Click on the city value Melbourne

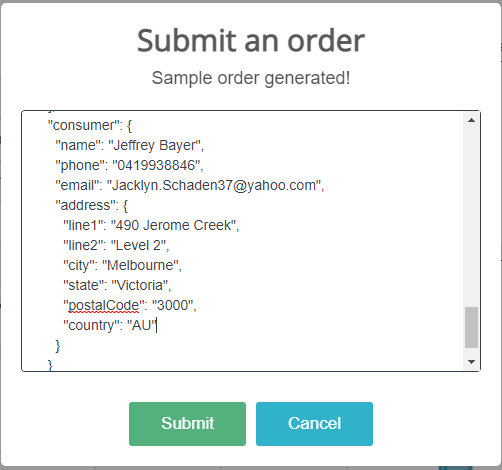point(140,265)
